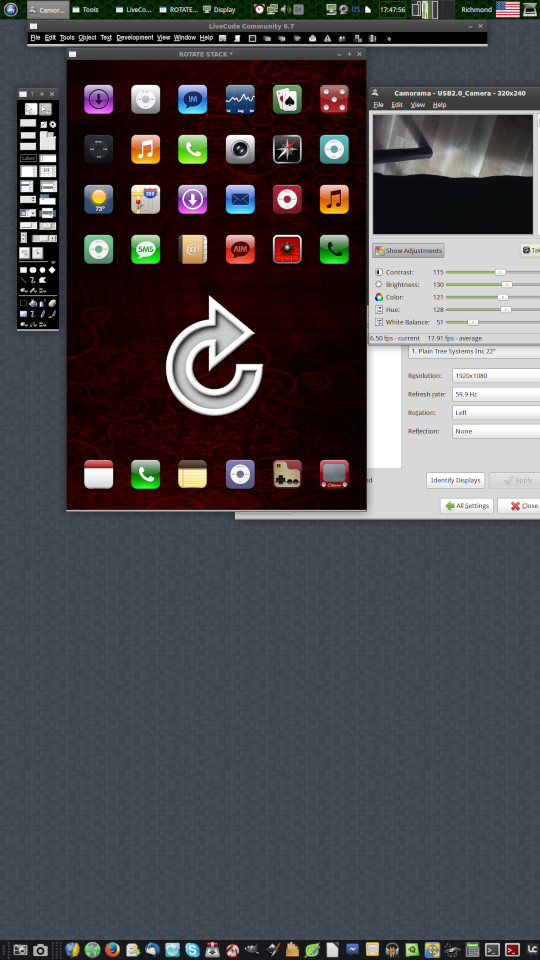Pick the checkbox control in LiveCode tools palette
The height and width of the screenshot is (960, 540).
(x=43, y=124)
